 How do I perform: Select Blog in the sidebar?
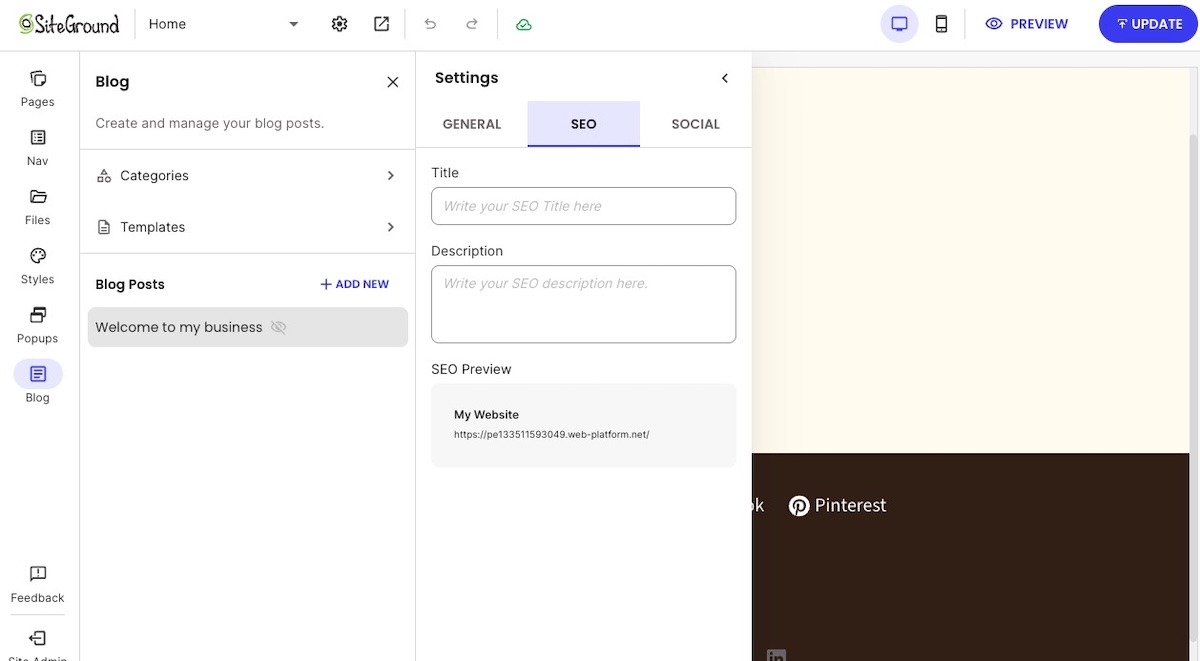coord(38,383)
